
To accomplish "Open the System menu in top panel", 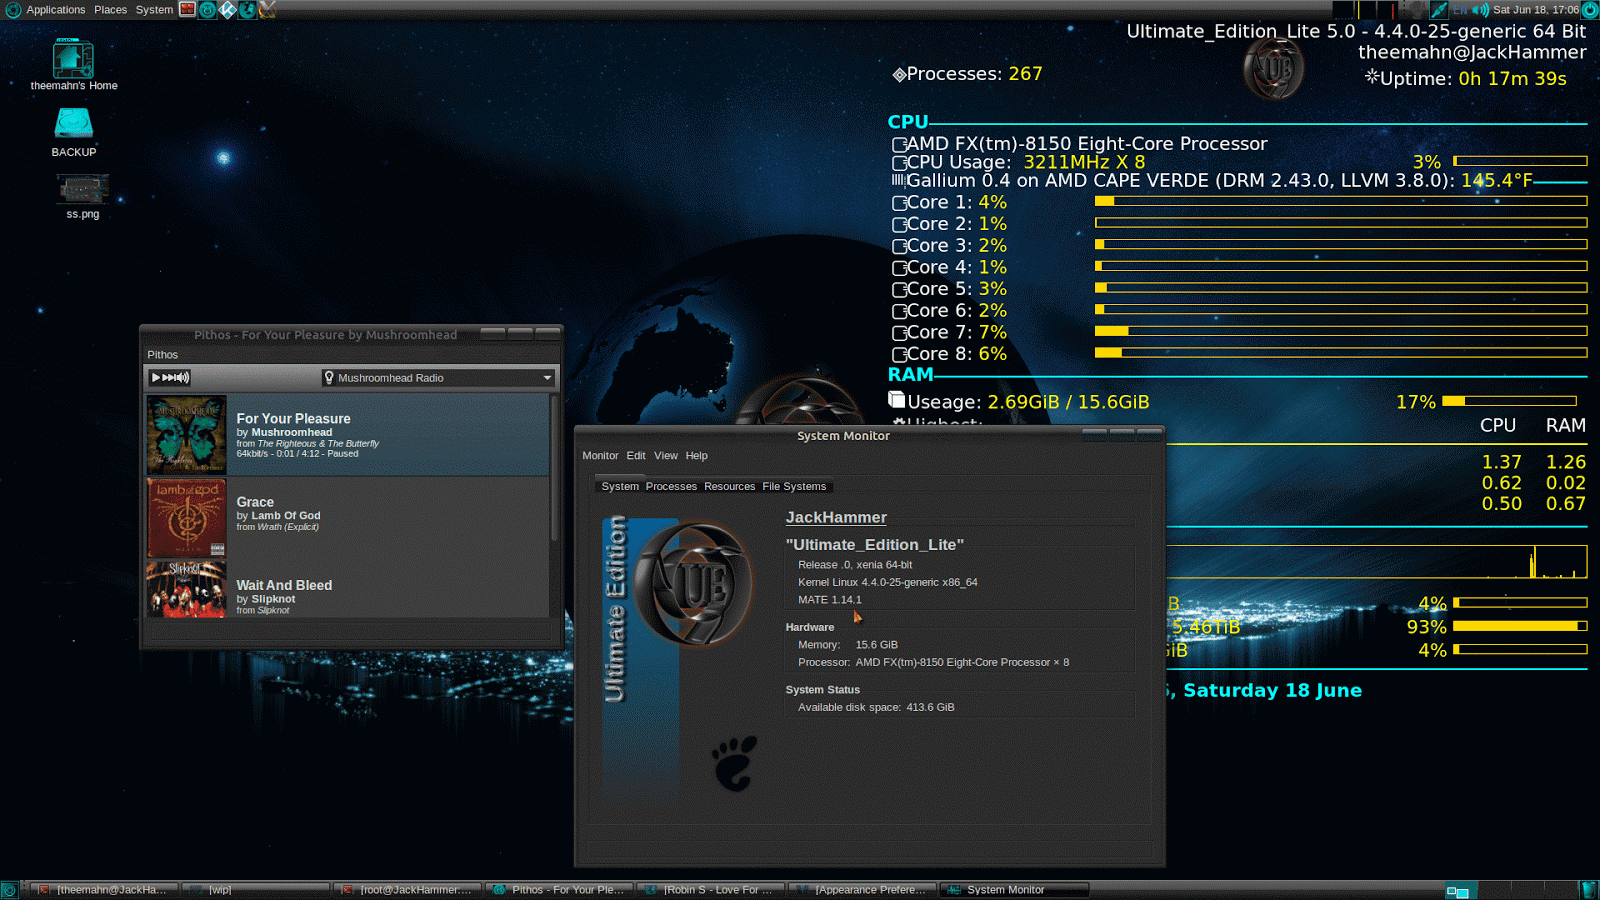I will [x=154, y=10].
